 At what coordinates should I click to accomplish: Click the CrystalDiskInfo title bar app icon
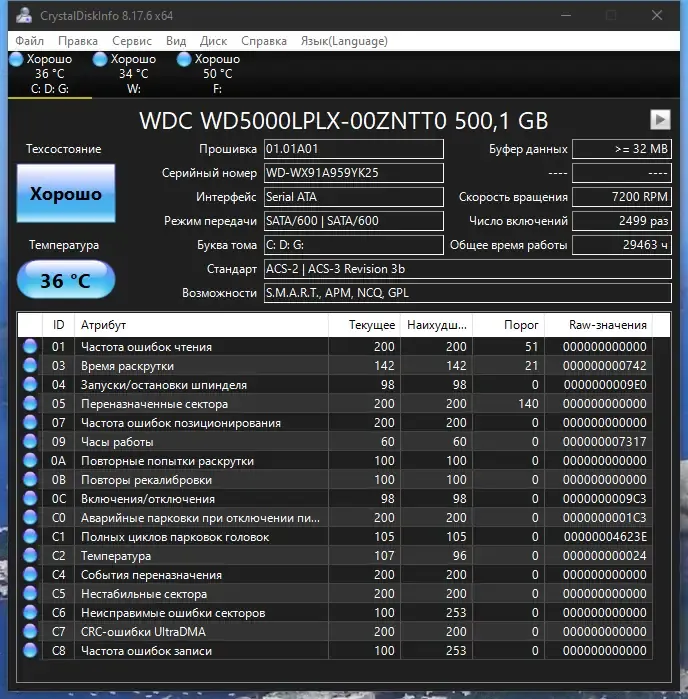click(24, 15)
